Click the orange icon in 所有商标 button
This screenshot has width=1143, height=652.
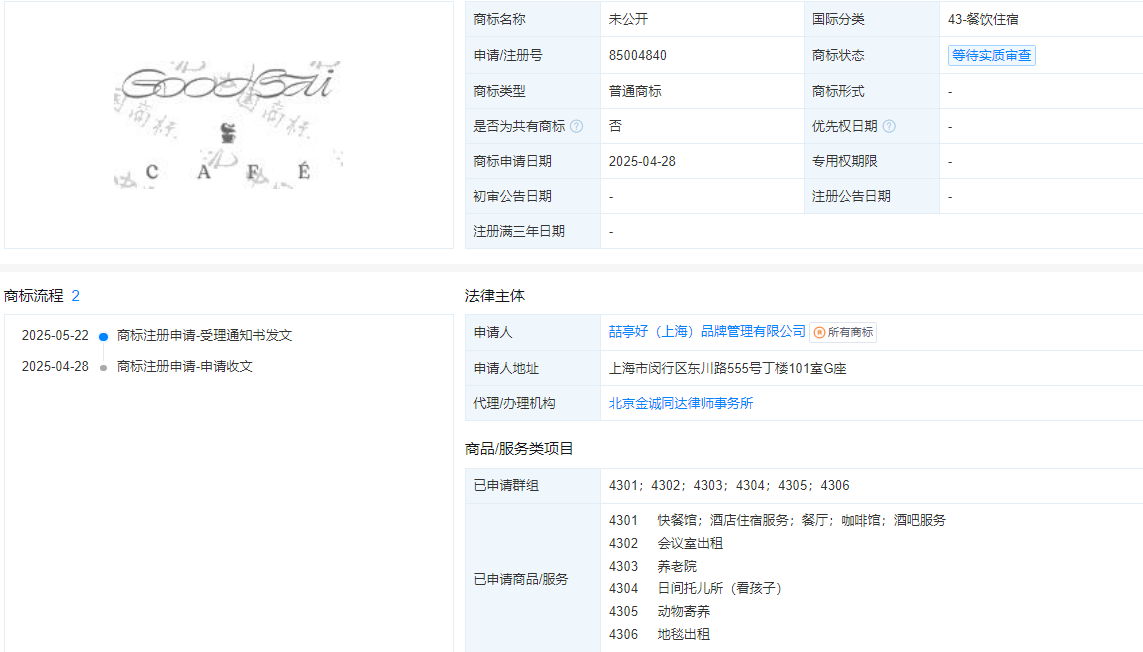tap(819, 333)
